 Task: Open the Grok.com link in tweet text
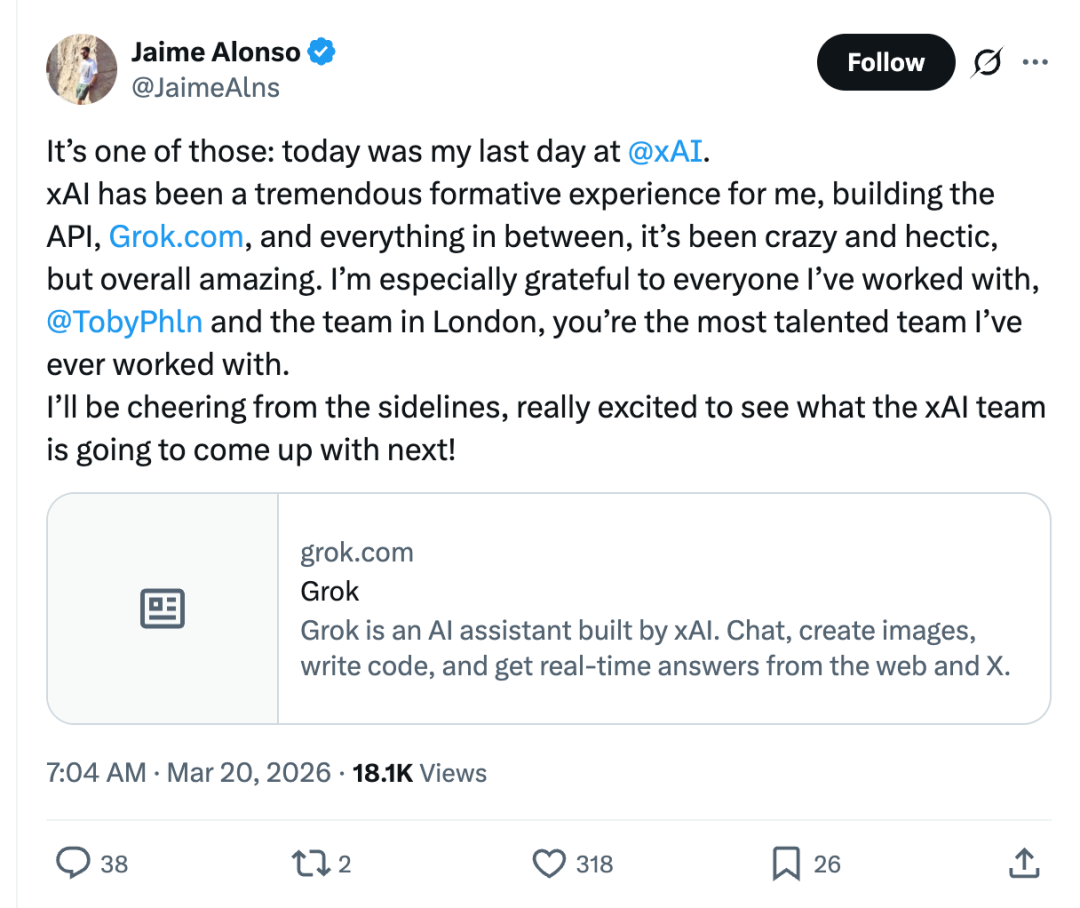(x=176, y=237)
